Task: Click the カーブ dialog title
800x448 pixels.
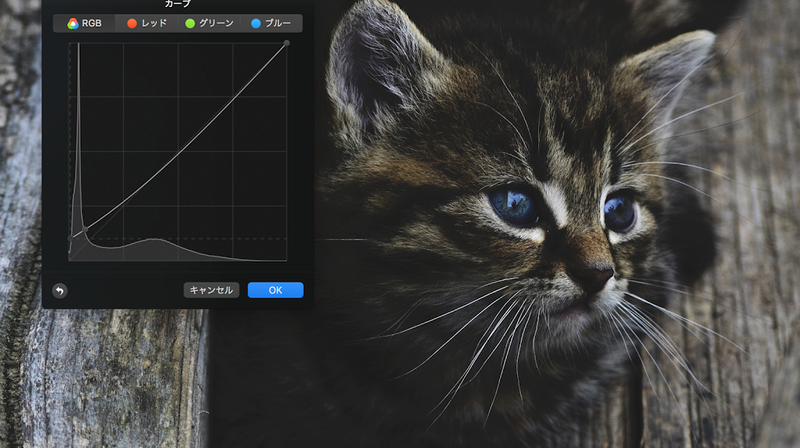Action: (177, 5)
